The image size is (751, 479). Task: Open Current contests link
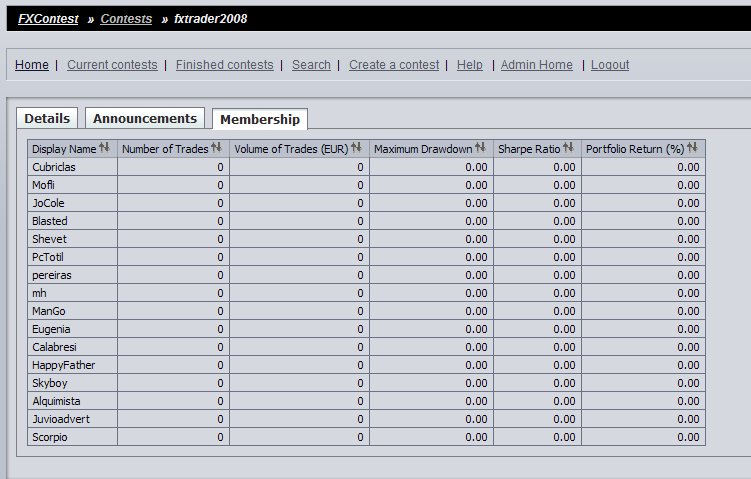pyautogui.click(x=112, y=65)
